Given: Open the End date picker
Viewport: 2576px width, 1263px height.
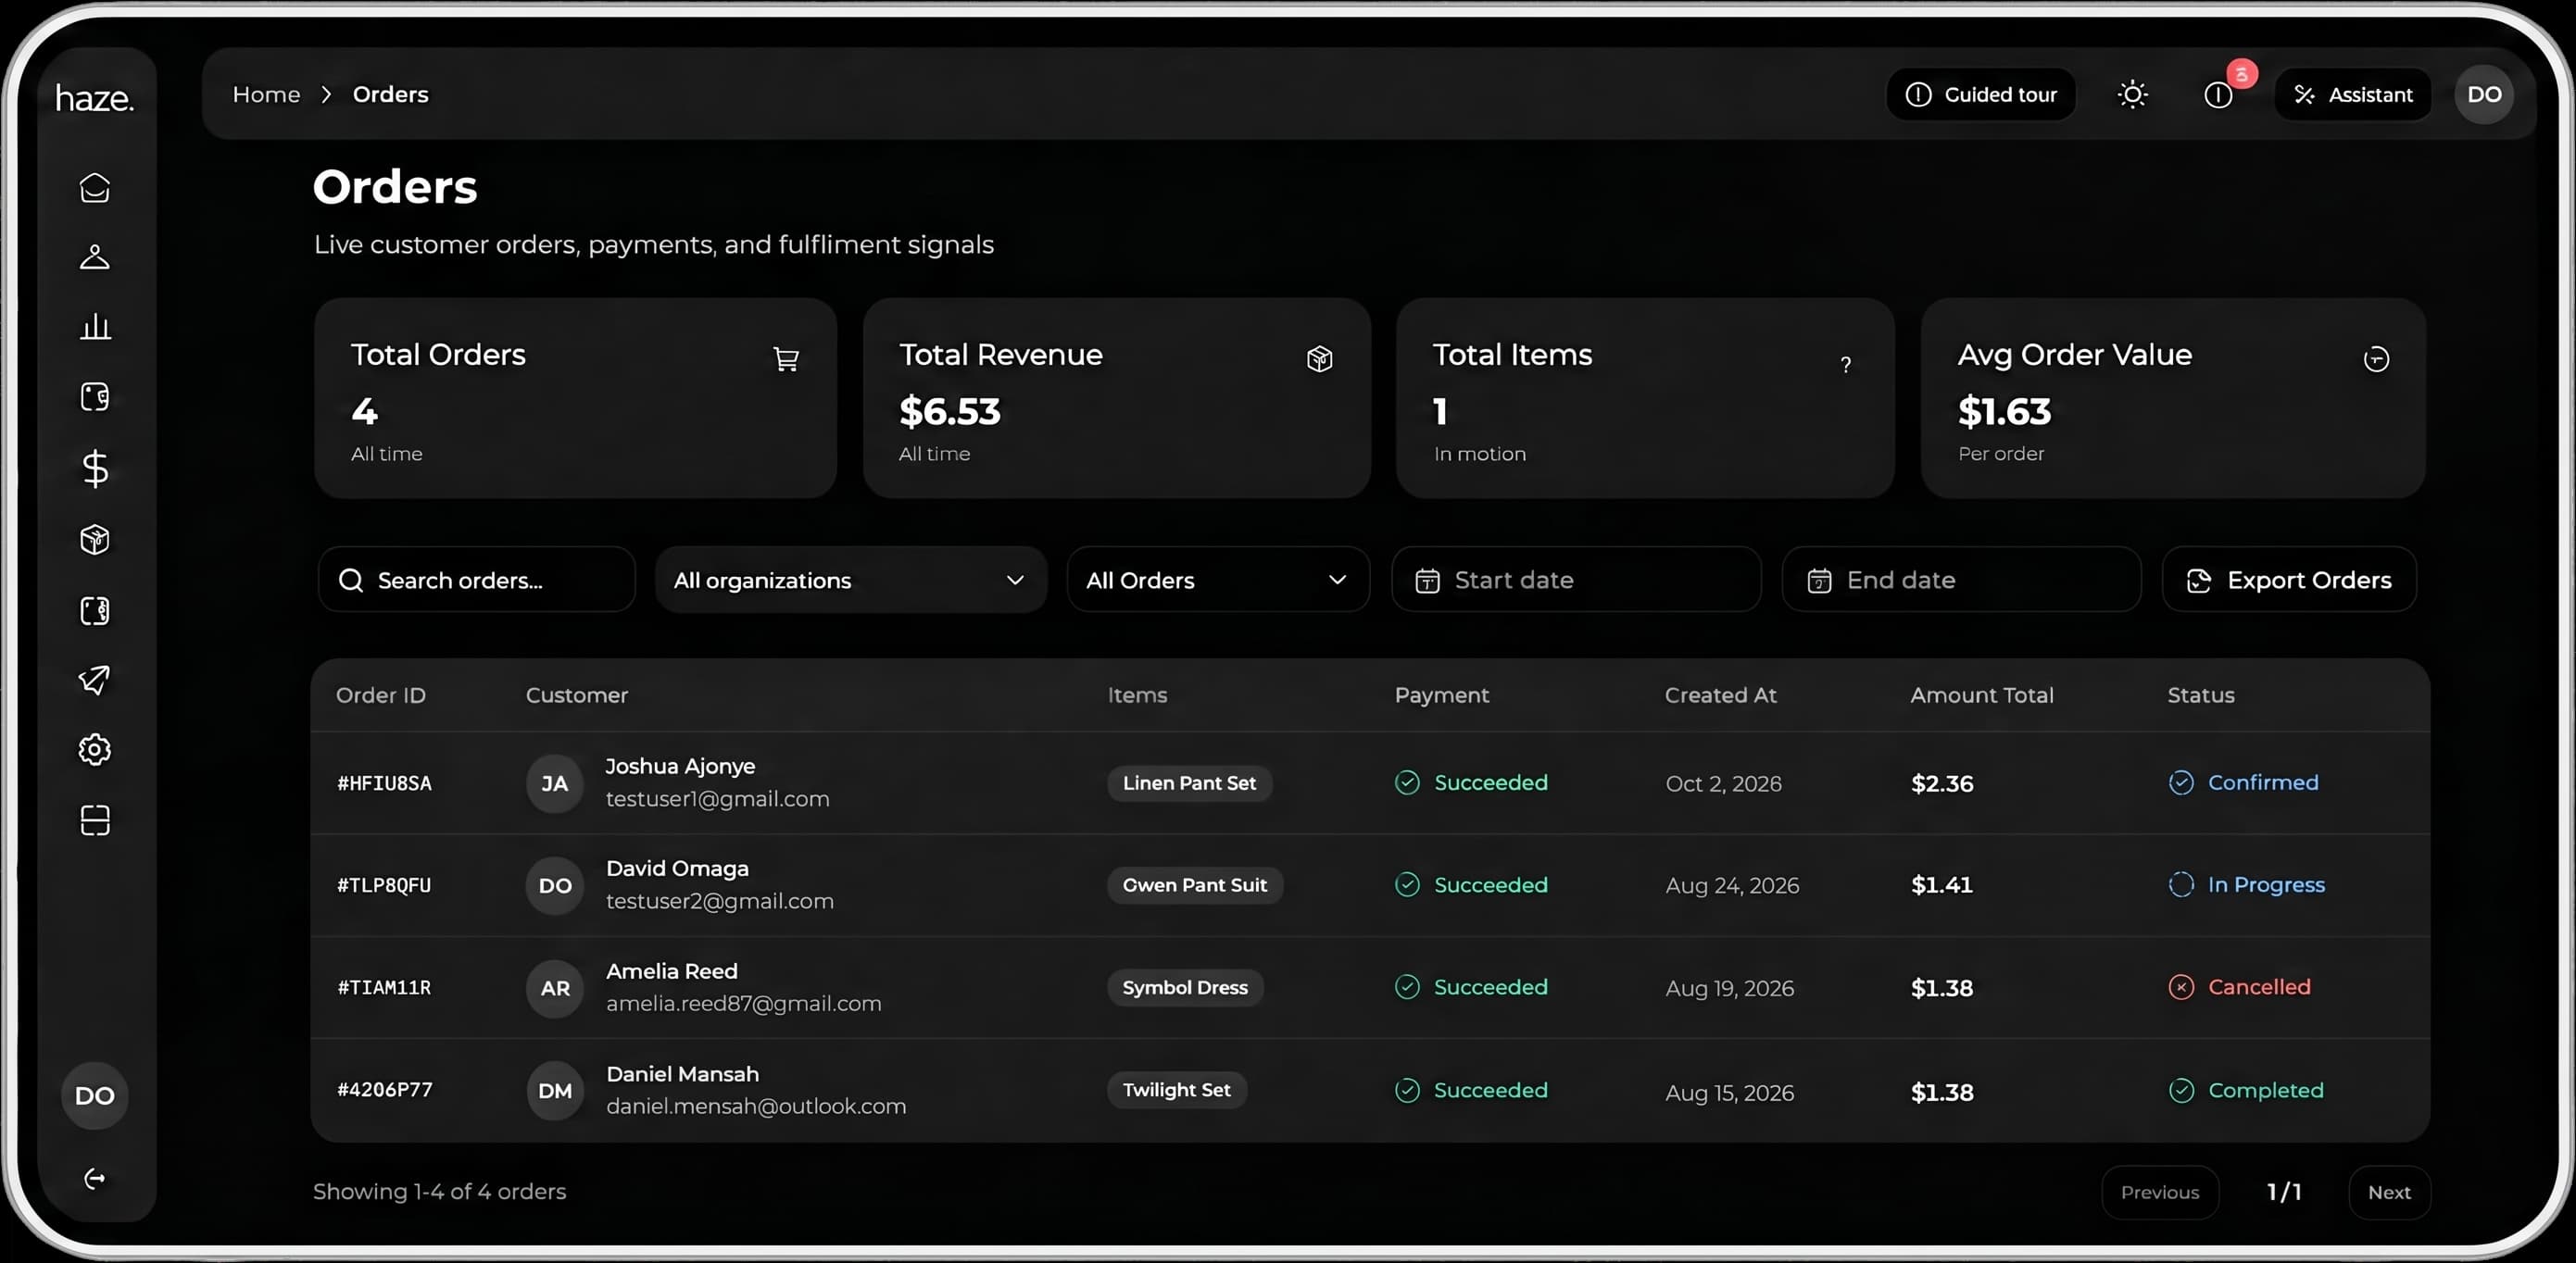Looking at the screenshot, I should tap(1961, 580).
